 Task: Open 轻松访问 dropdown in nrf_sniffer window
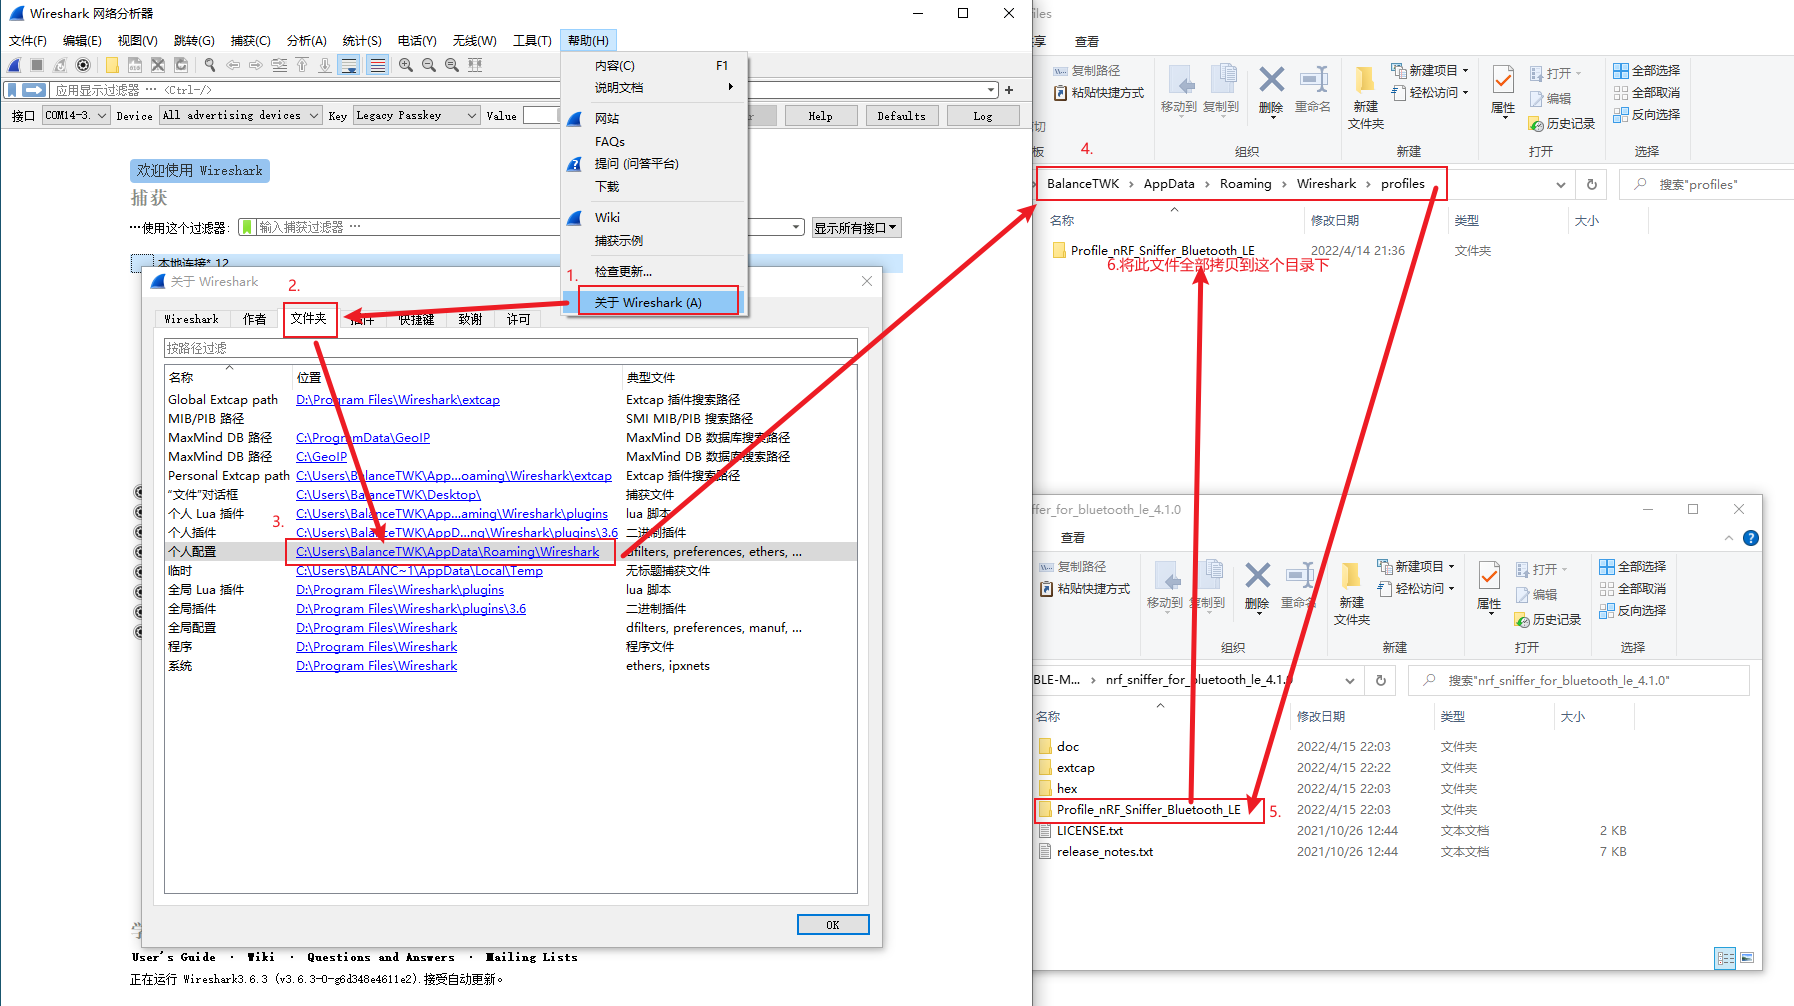1415,589
